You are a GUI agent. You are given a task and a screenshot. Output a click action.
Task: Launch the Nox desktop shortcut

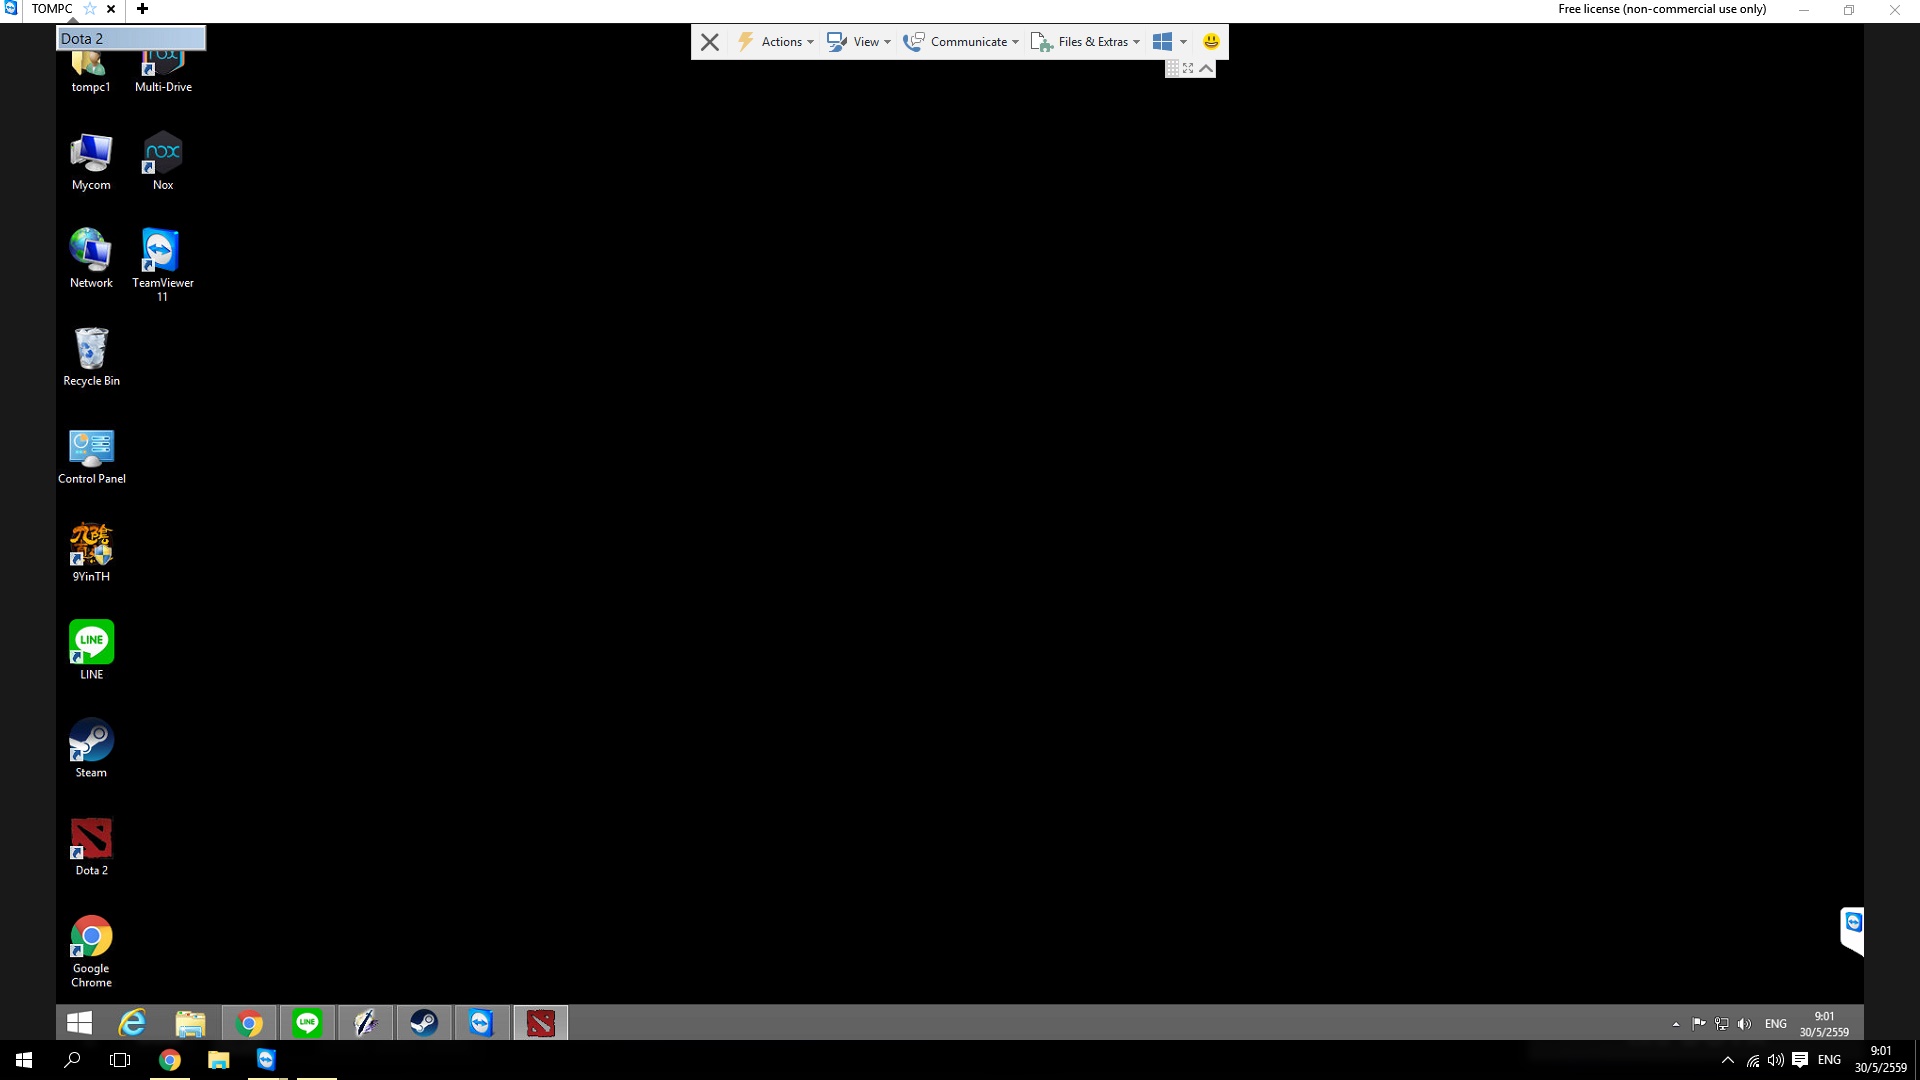click(x=163, y=162)
